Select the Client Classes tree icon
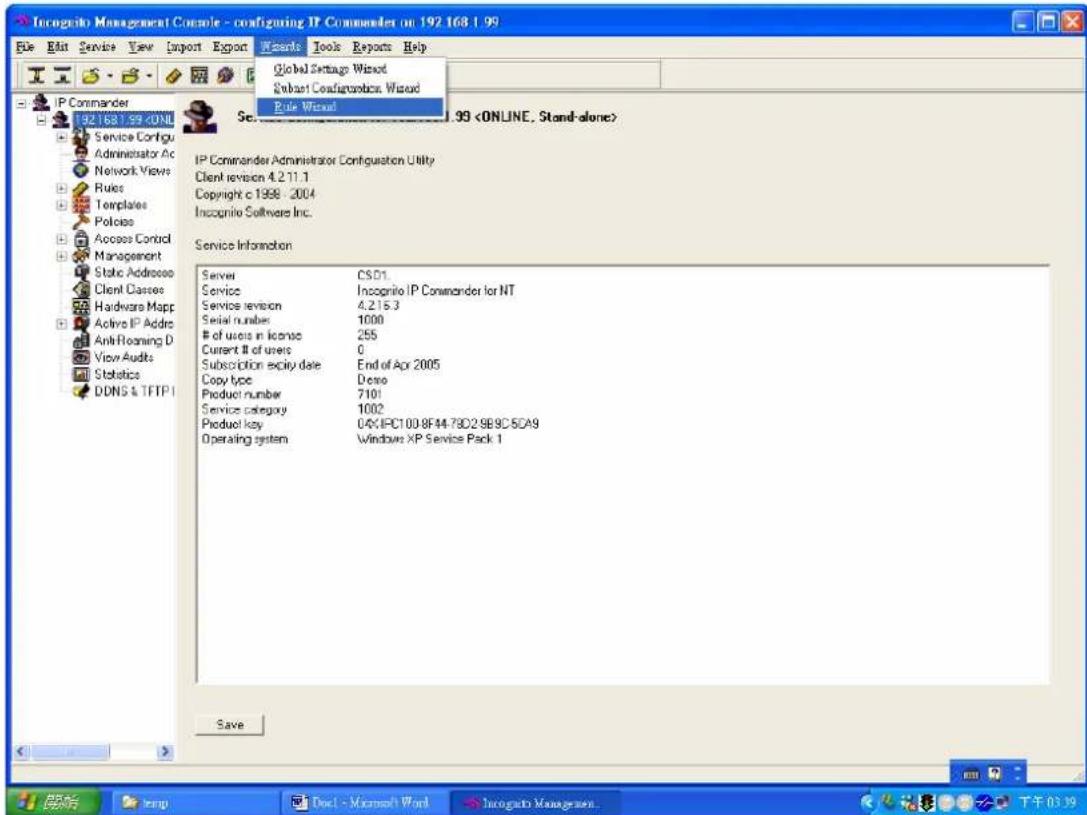The image size is (1087, 815). coord(82,289)
